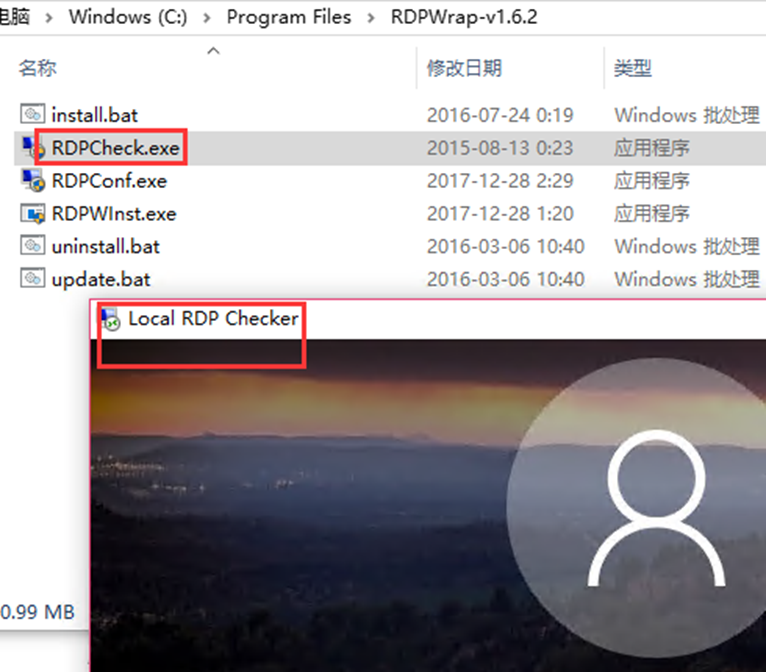Click the 0.99 MB status bar text
The image size is (766, 672).
pos(38,612)
